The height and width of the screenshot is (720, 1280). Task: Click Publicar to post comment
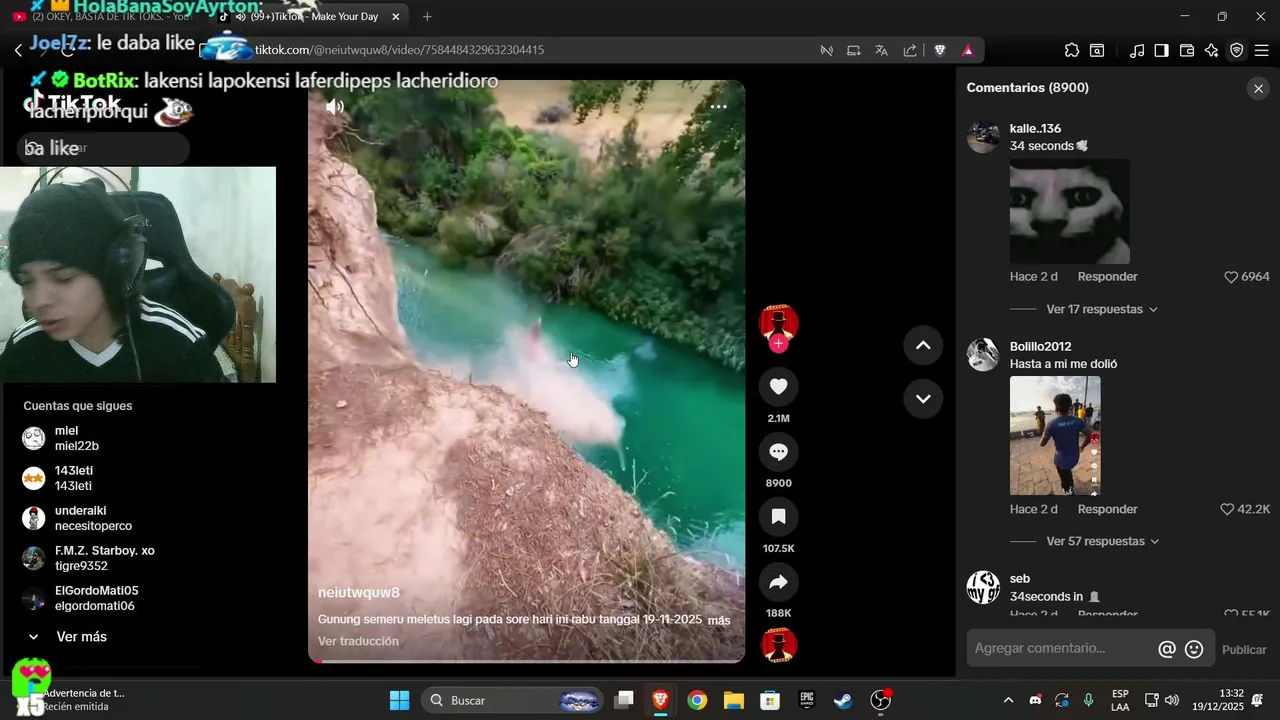point(1244,650)
